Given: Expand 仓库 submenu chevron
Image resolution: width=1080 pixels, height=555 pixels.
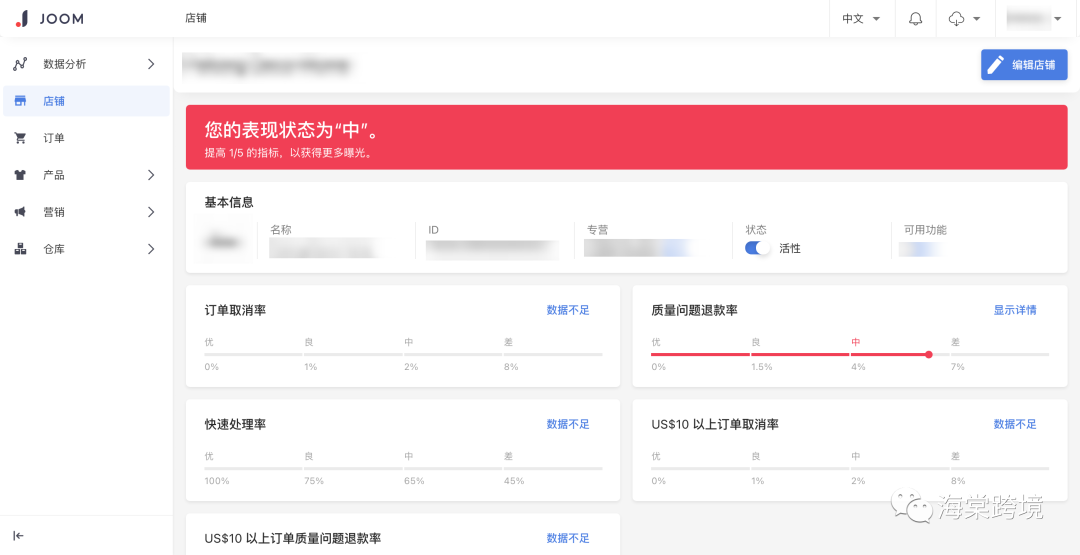Looking at the screenshot, I should click(x=151, y=249).
